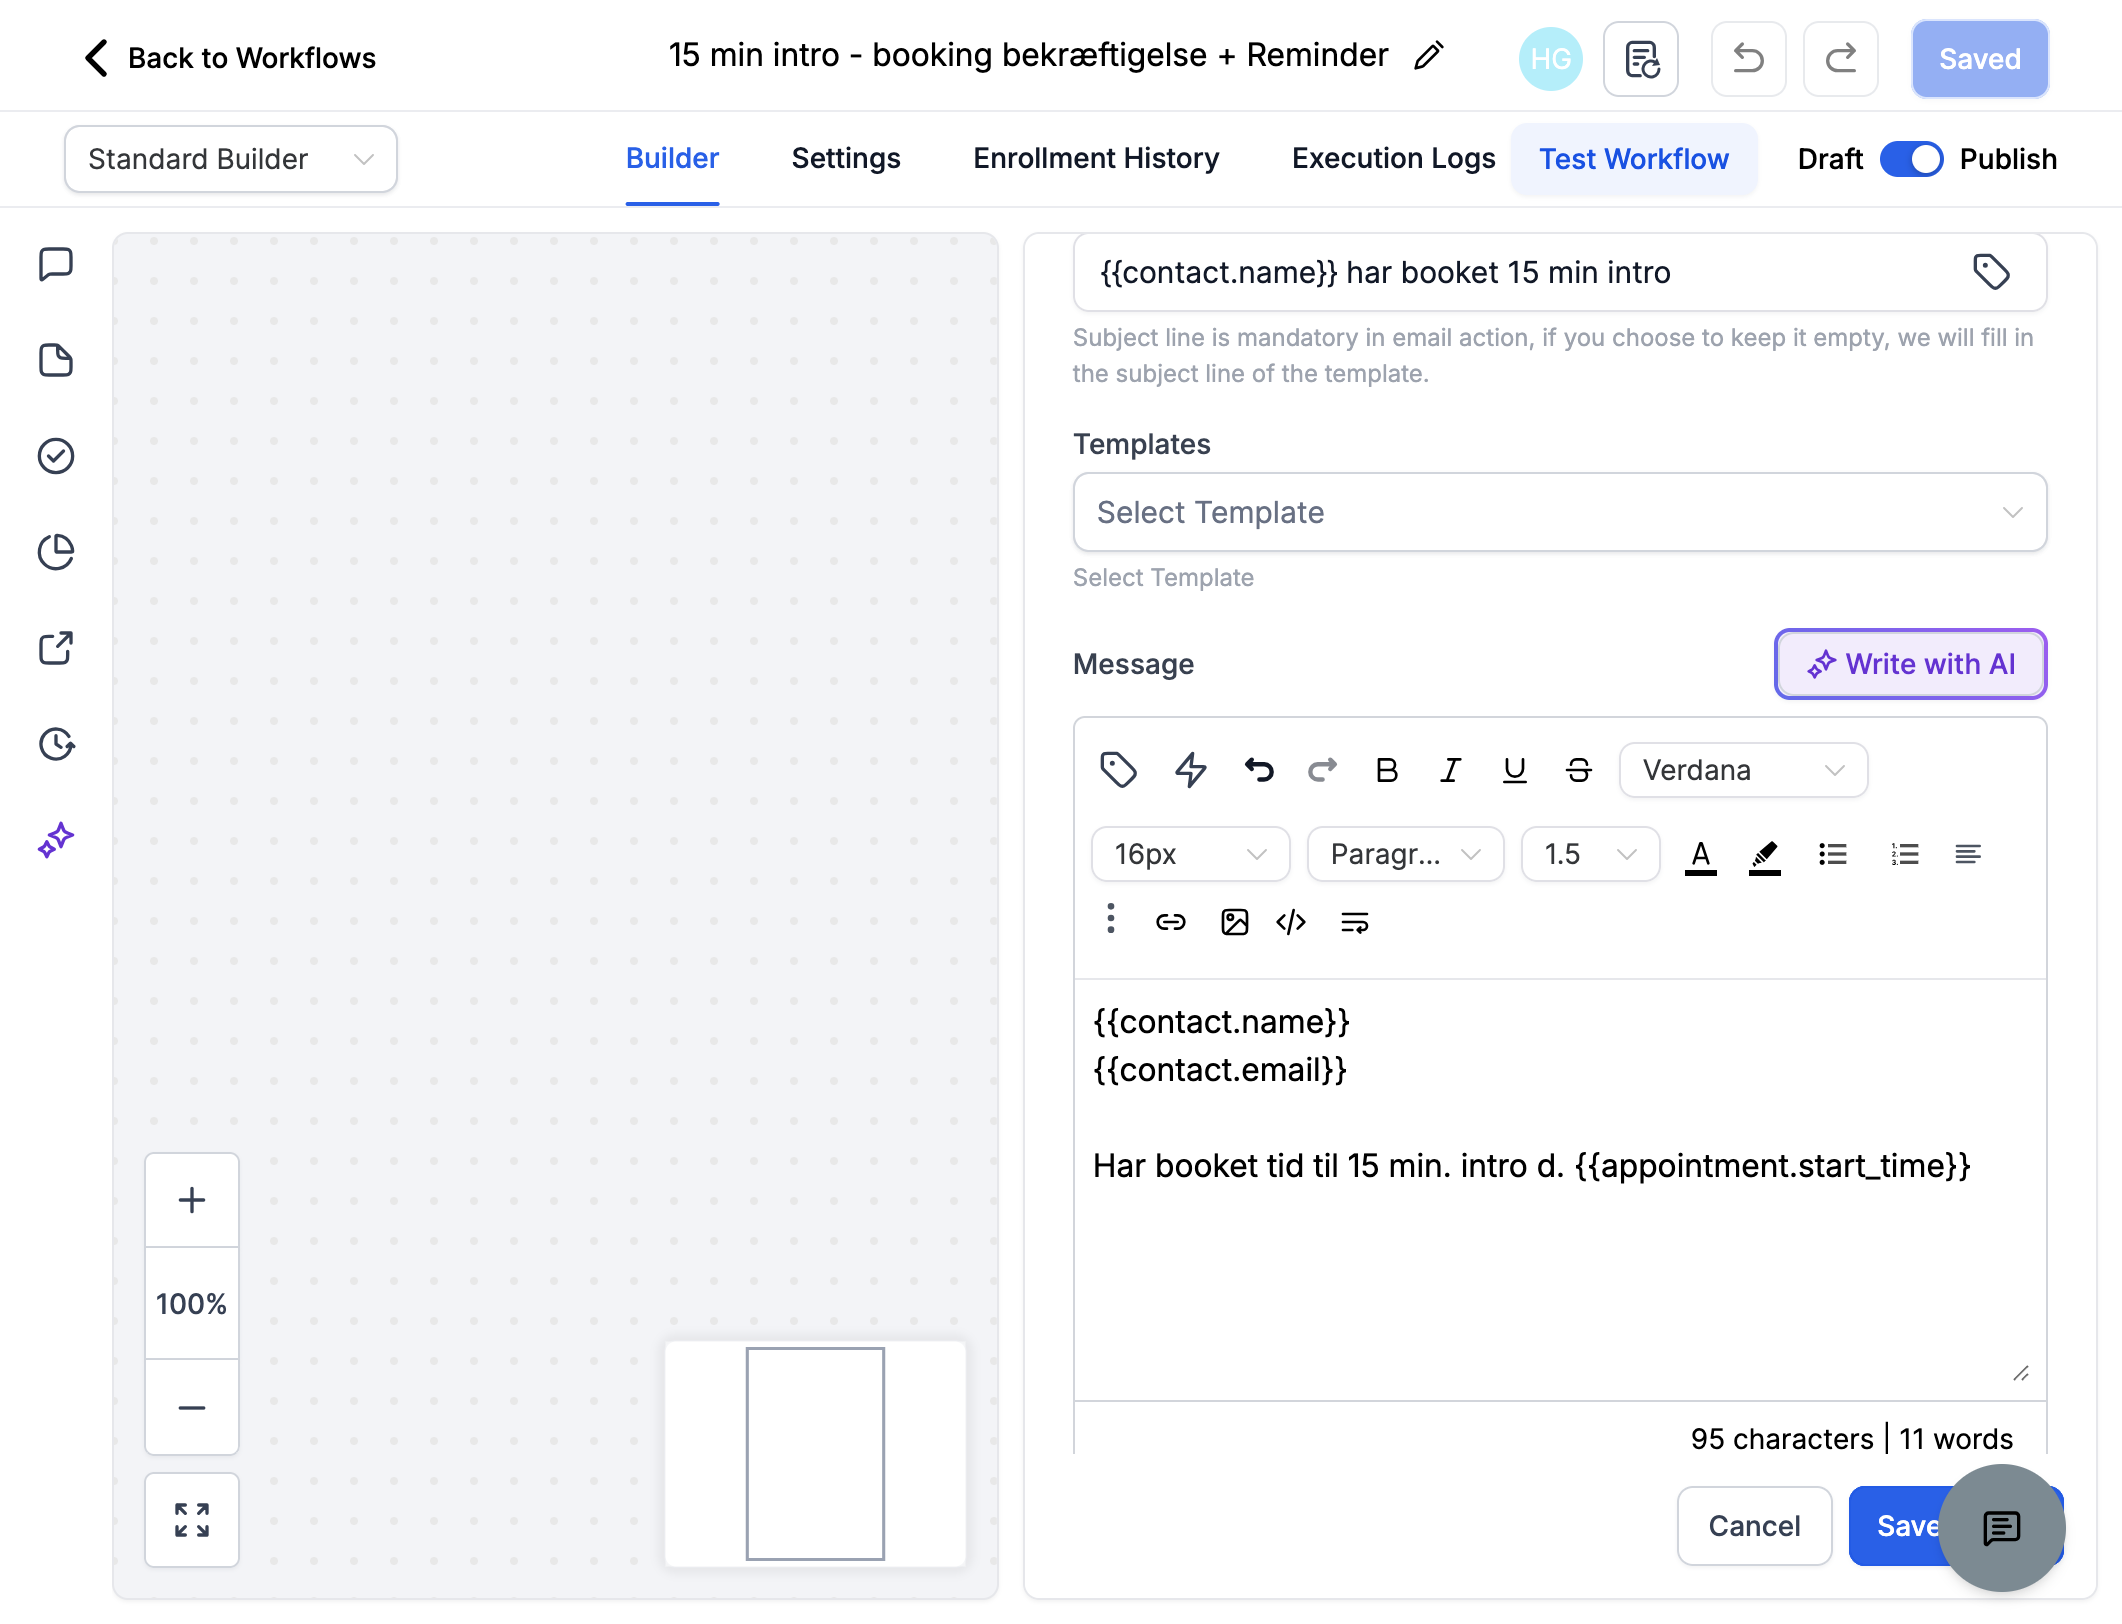Viewport: 2122px width, 1624px height.
Task: Open the Select Template dropdown
Action: [1560, 512]
